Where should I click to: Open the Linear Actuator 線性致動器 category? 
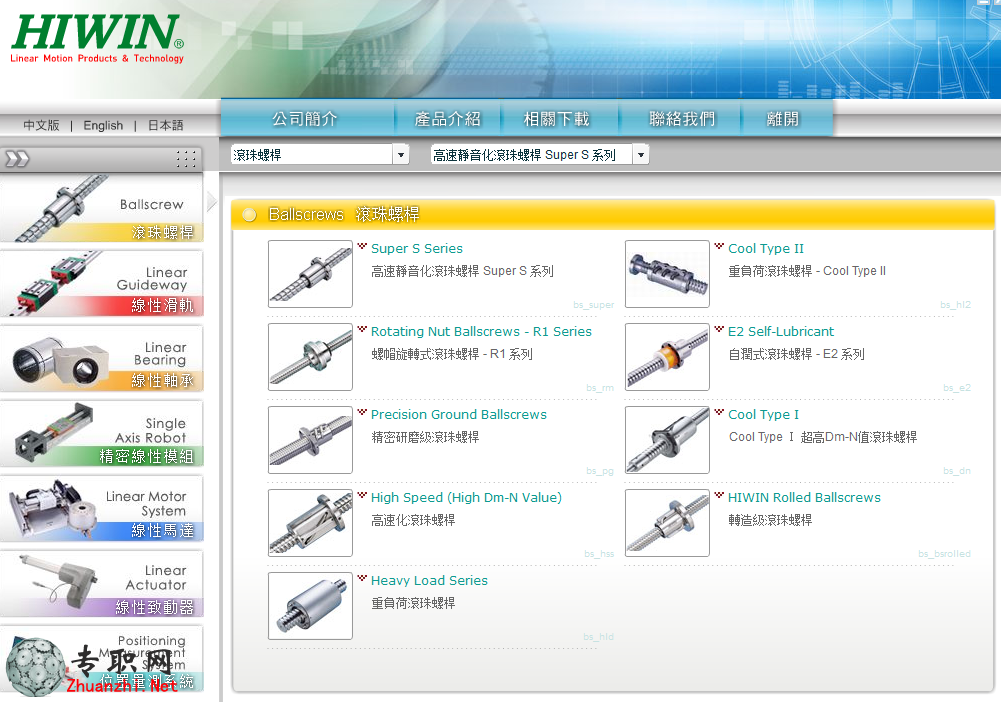[x=102, y=585]
